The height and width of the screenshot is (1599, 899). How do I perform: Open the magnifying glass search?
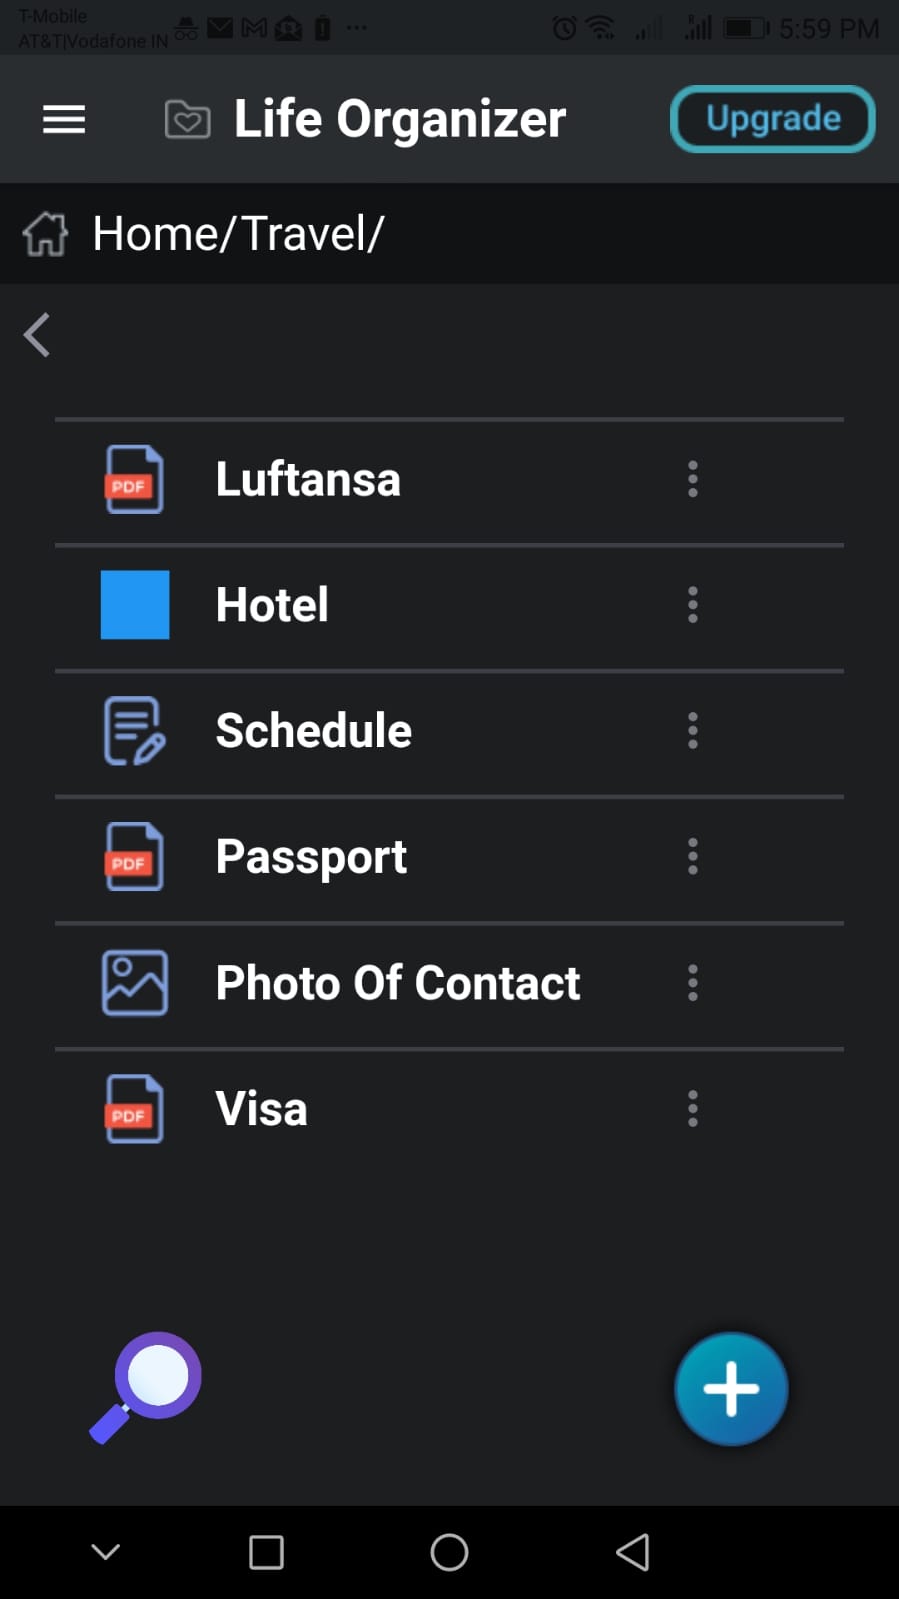click(x=146, y=1386)
